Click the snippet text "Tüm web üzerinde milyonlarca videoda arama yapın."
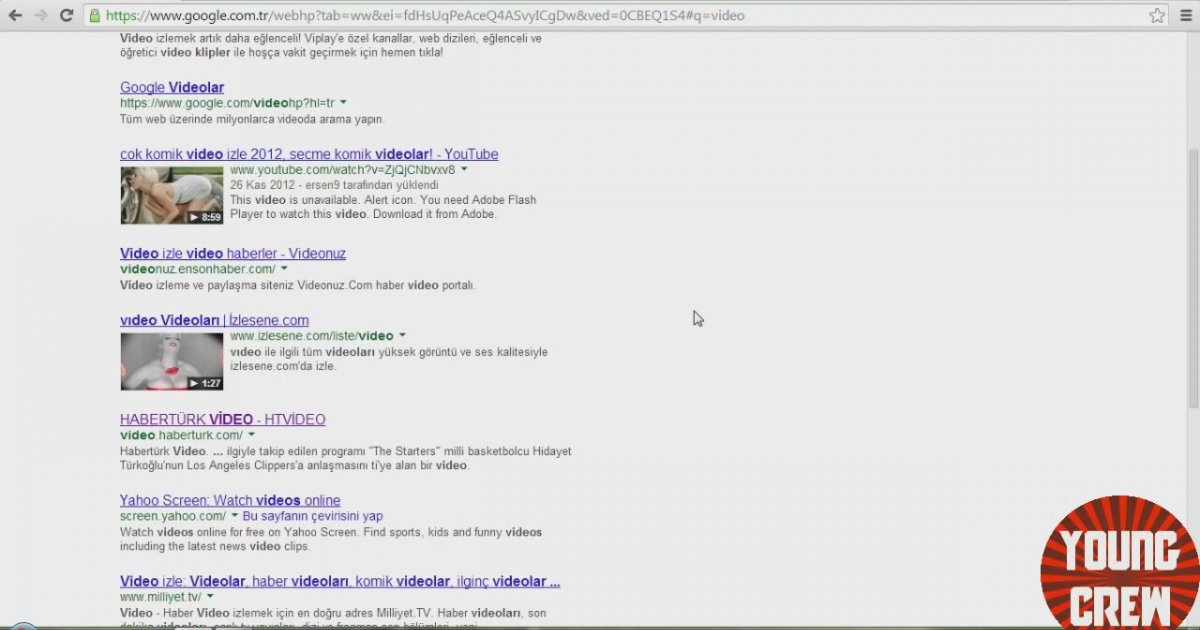The width and height of the screenshot is (1200, 630). coord(252,119)
